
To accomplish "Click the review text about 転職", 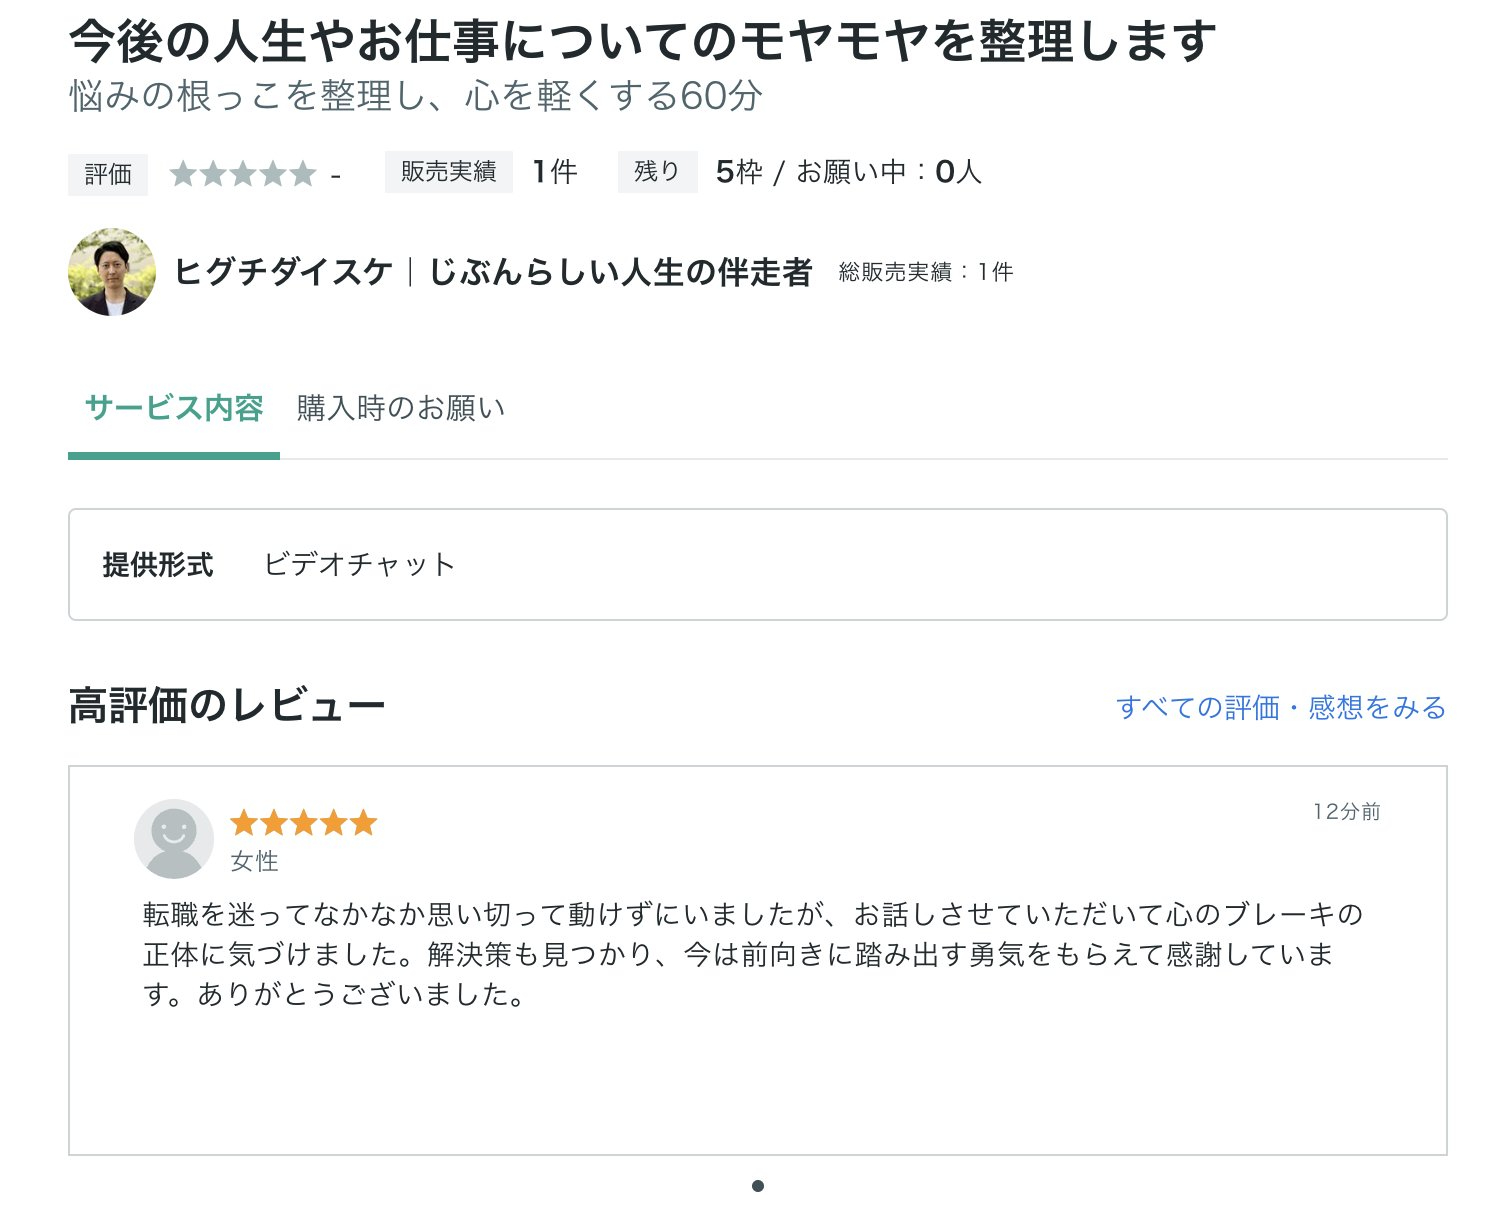I will coord(740,954).
